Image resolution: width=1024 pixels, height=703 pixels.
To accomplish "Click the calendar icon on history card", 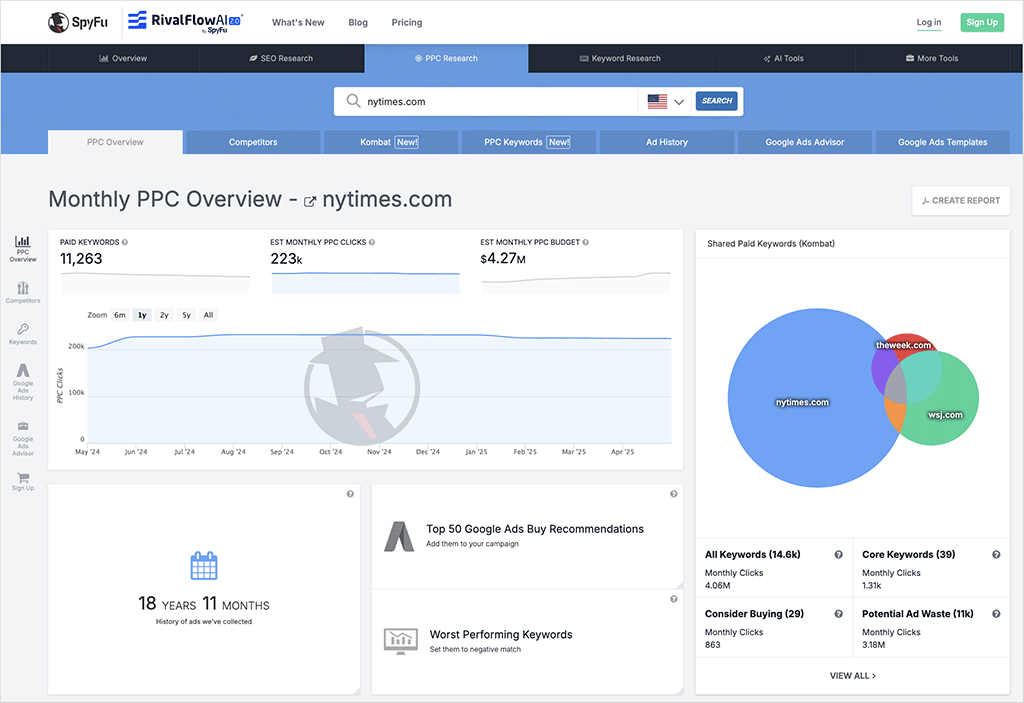I will pyautogui.click(x=204, y=566).
